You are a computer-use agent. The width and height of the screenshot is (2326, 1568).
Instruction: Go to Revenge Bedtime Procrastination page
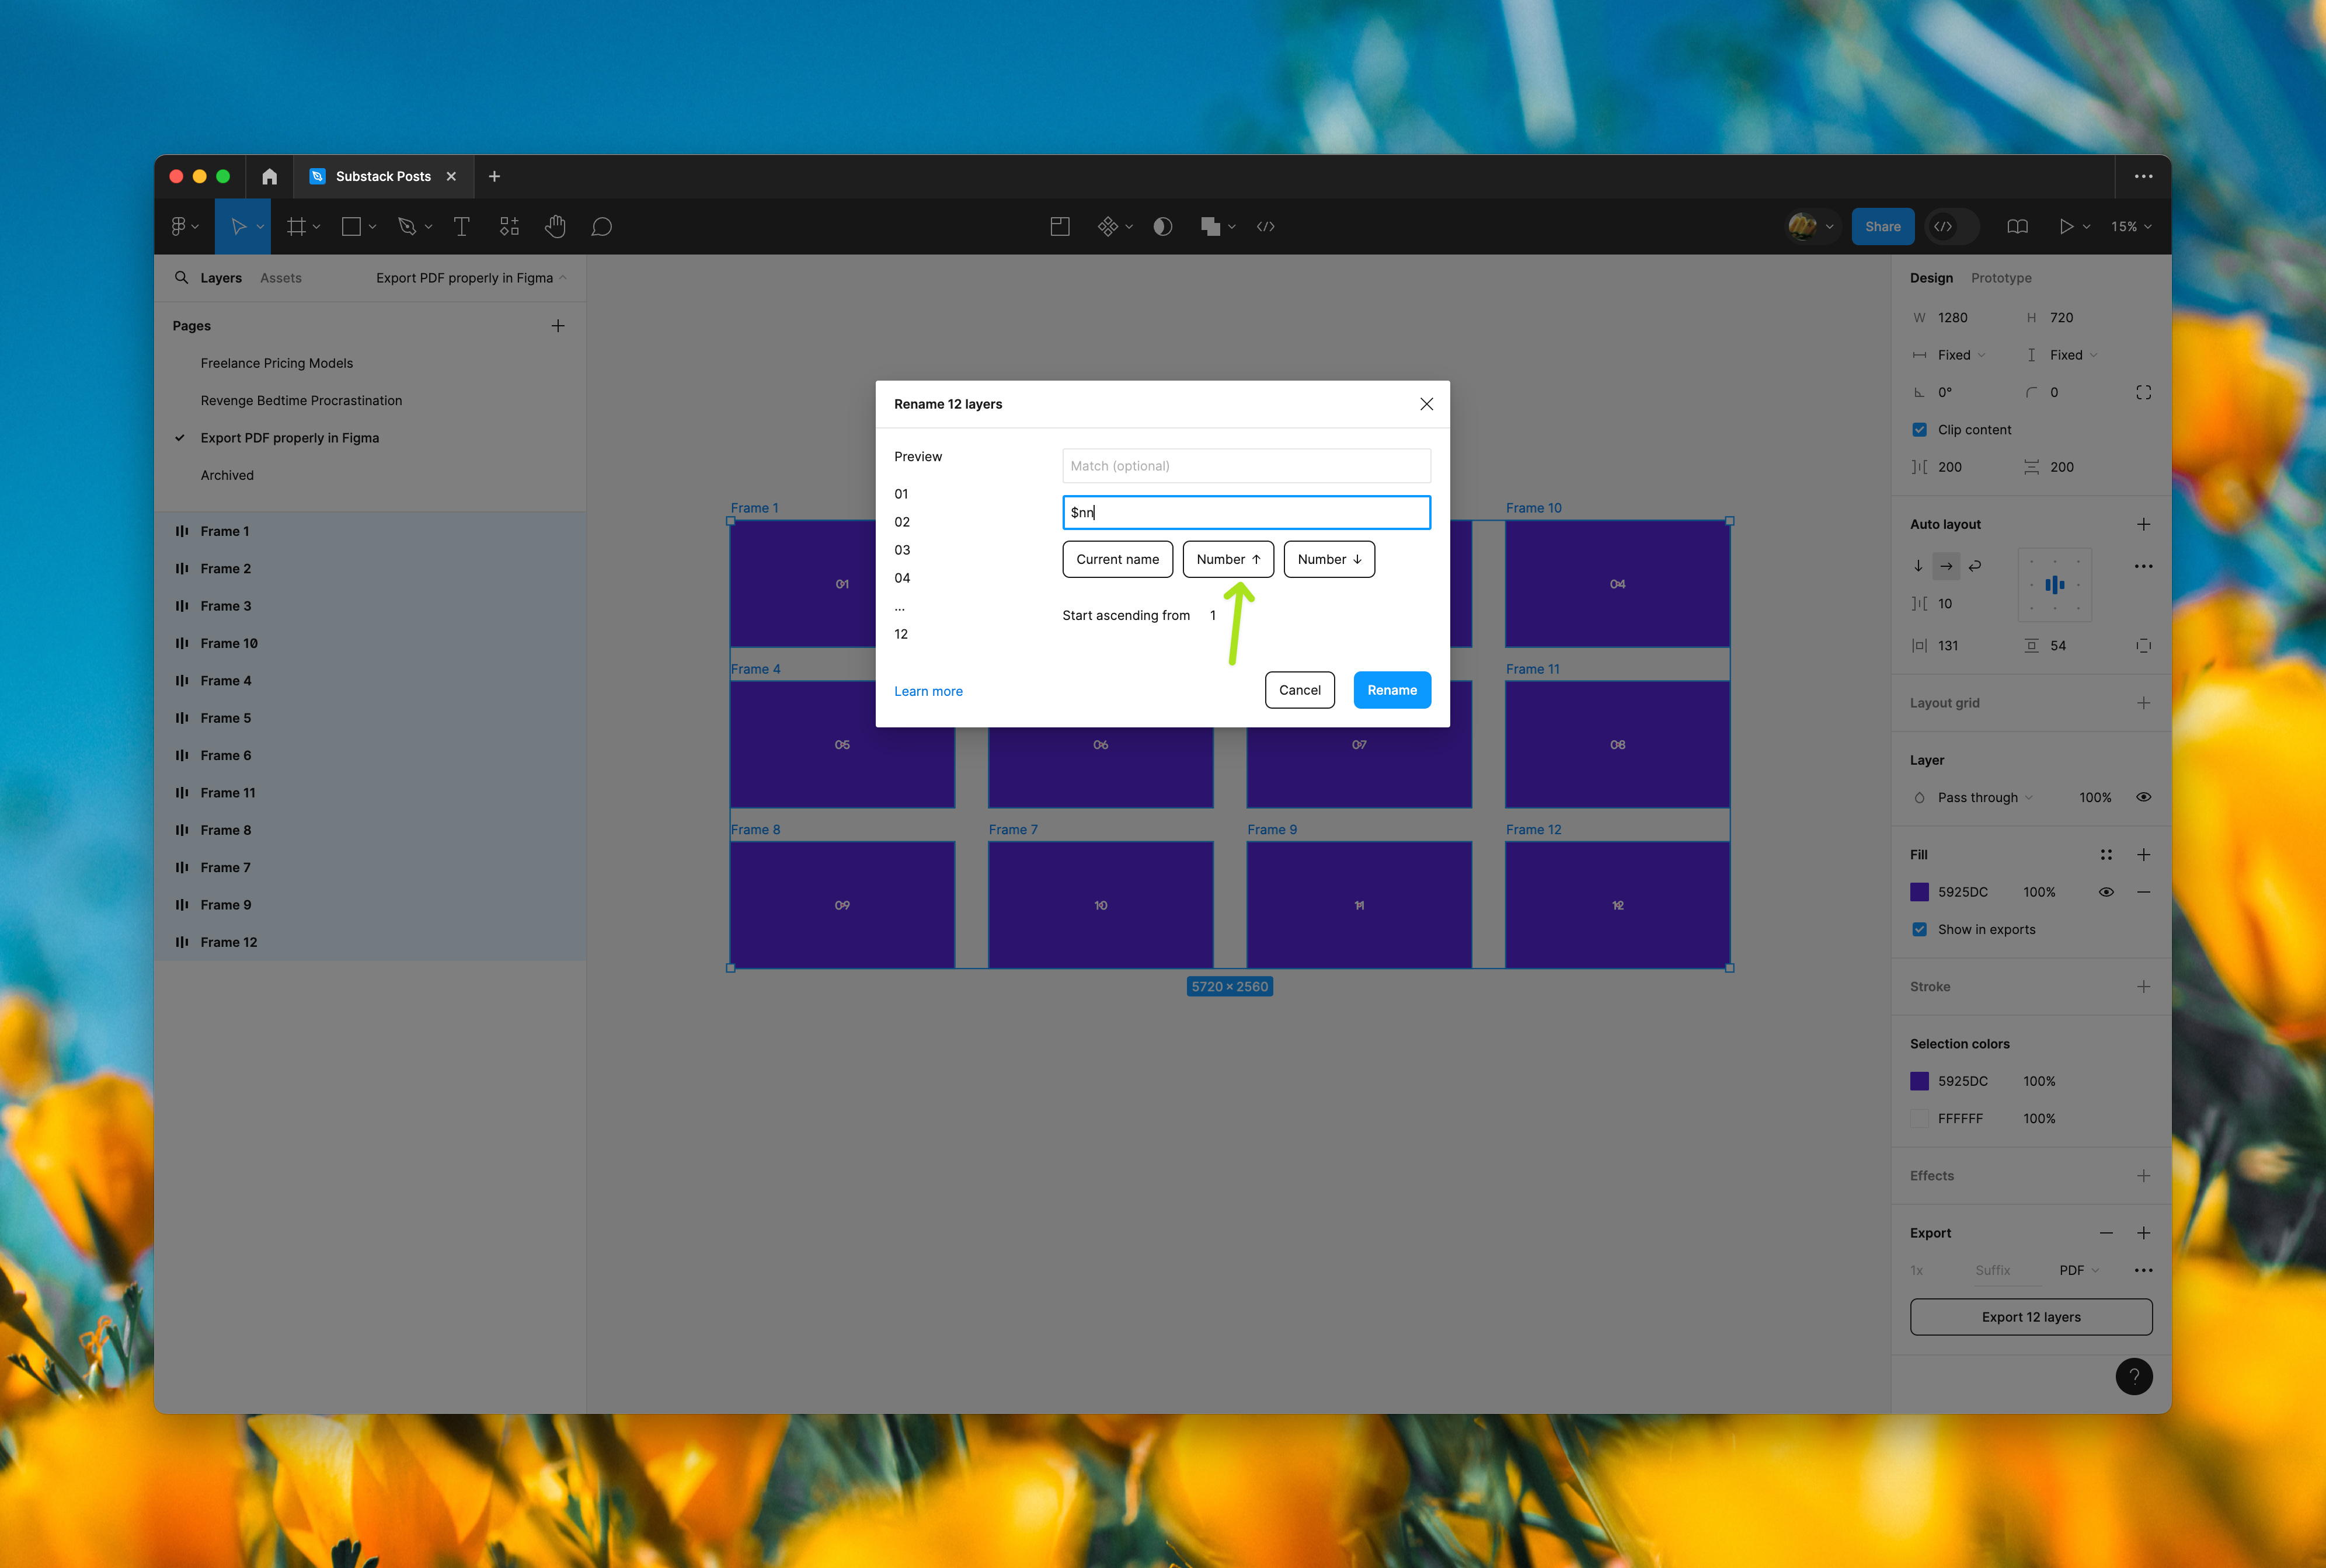(301, 400)
